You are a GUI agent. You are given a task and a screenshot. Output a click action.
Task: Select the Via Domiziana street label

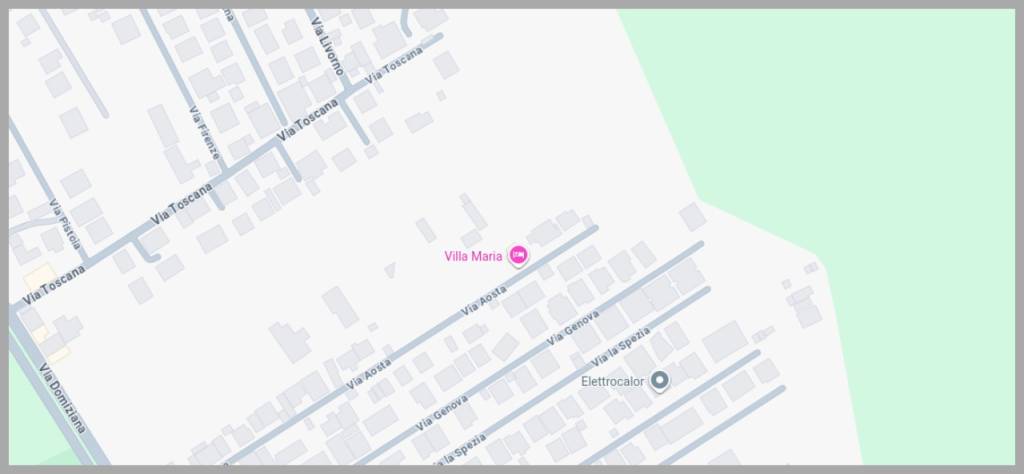tap(62, 398)
